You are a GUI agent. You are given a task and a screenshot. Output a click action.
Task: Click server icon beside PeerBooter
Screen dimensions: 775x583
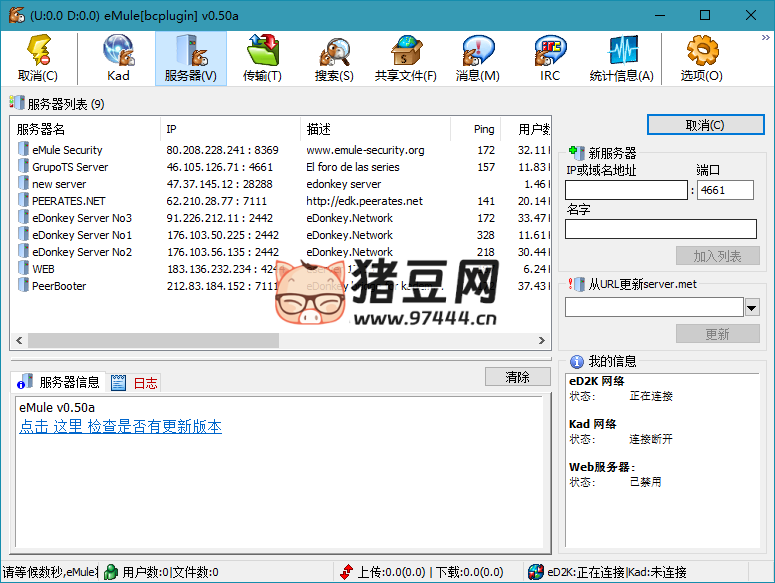[x=23, y=285]
